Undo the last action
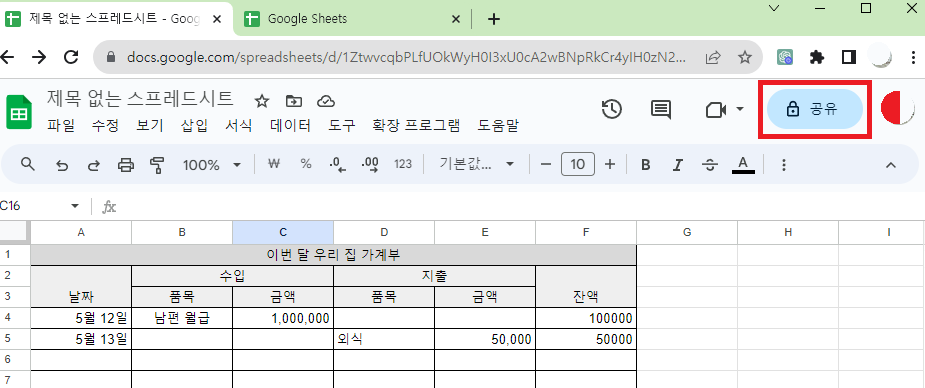Screen dimensions: 925x388 coord(61,165)
